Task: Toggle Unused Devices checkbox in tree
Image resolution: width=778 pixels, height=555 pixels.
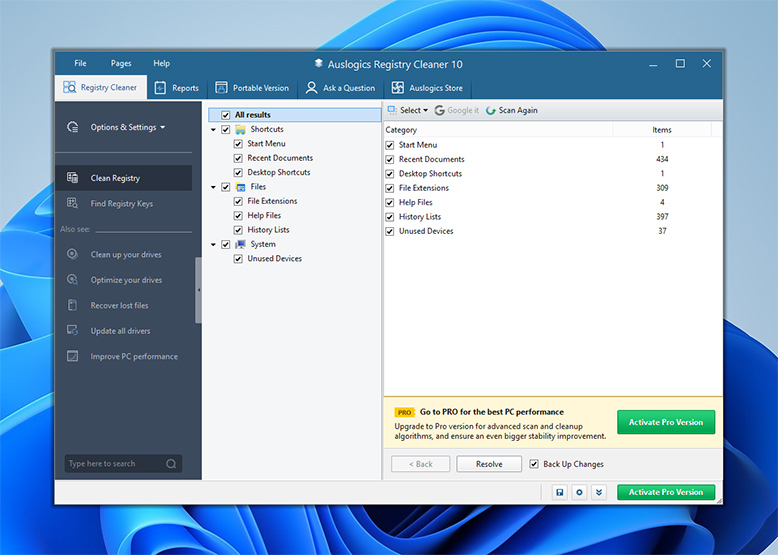Action: point(238,259)
